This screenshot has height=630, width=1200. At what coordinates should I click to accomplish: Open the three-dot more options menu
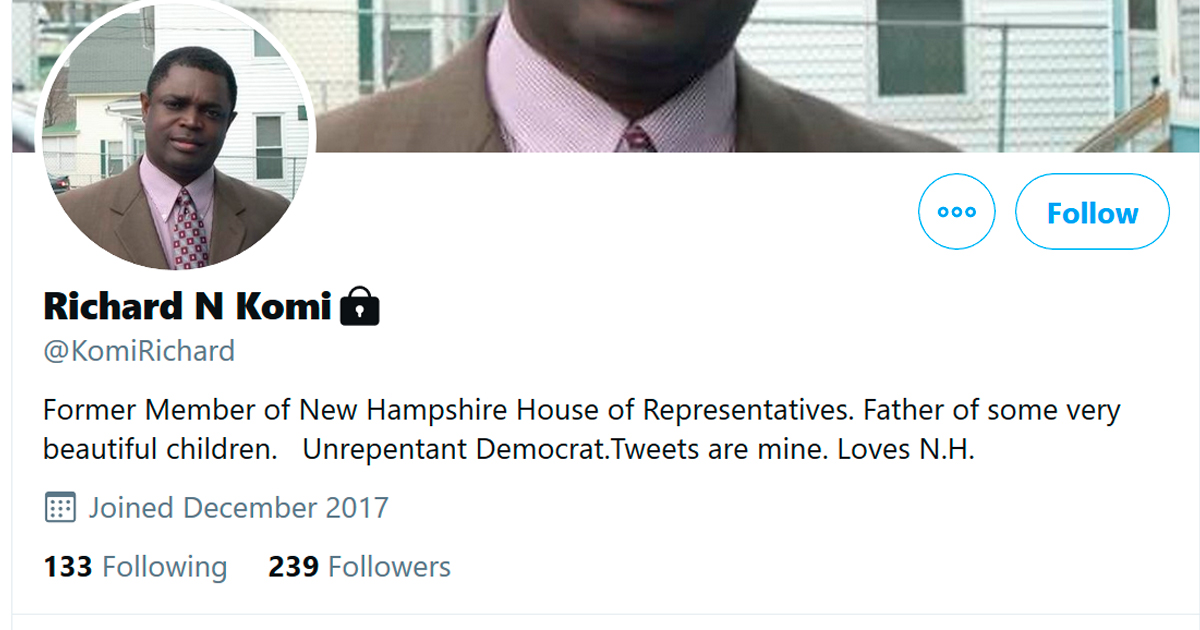point(957,212)
